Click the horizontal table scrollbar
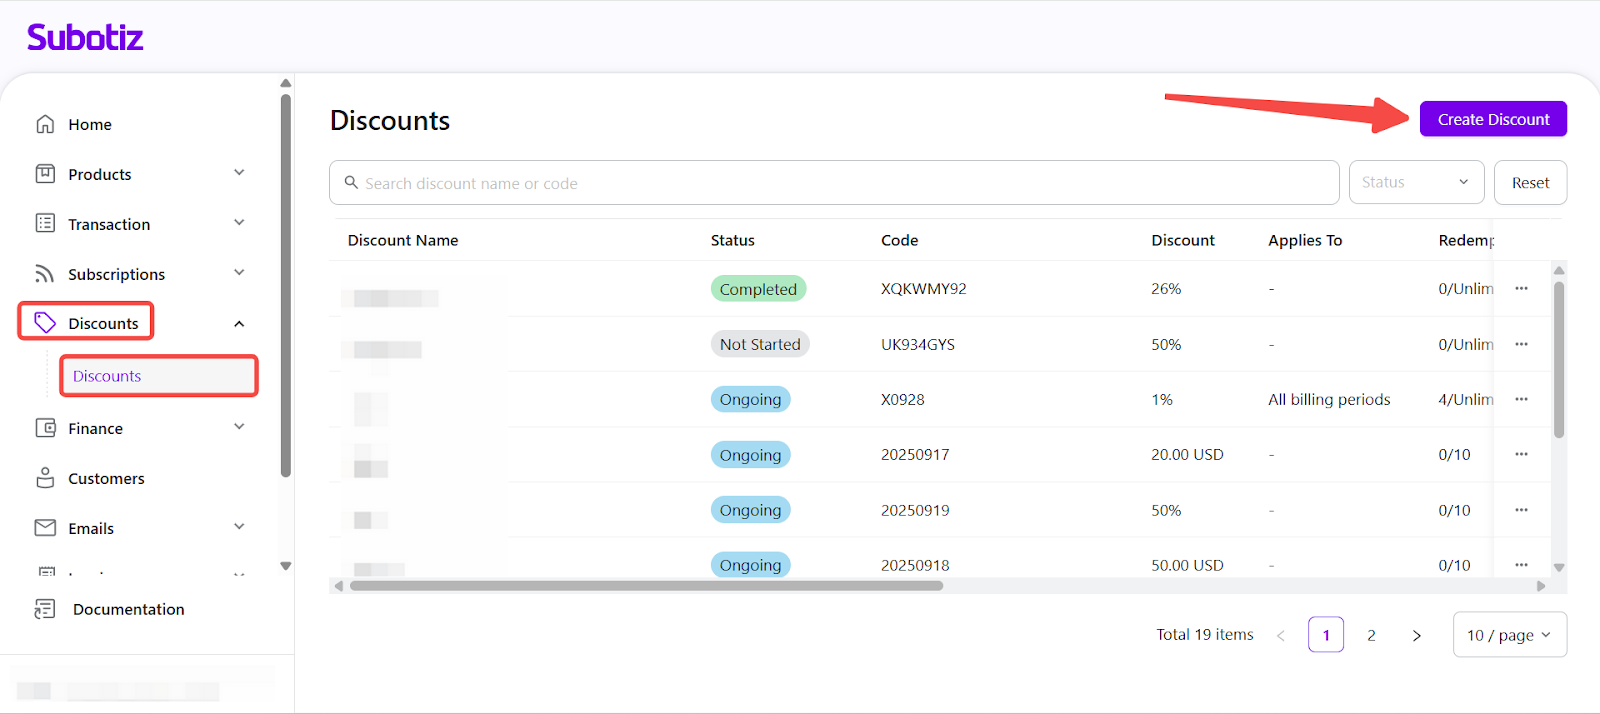 tap(646, 586)
